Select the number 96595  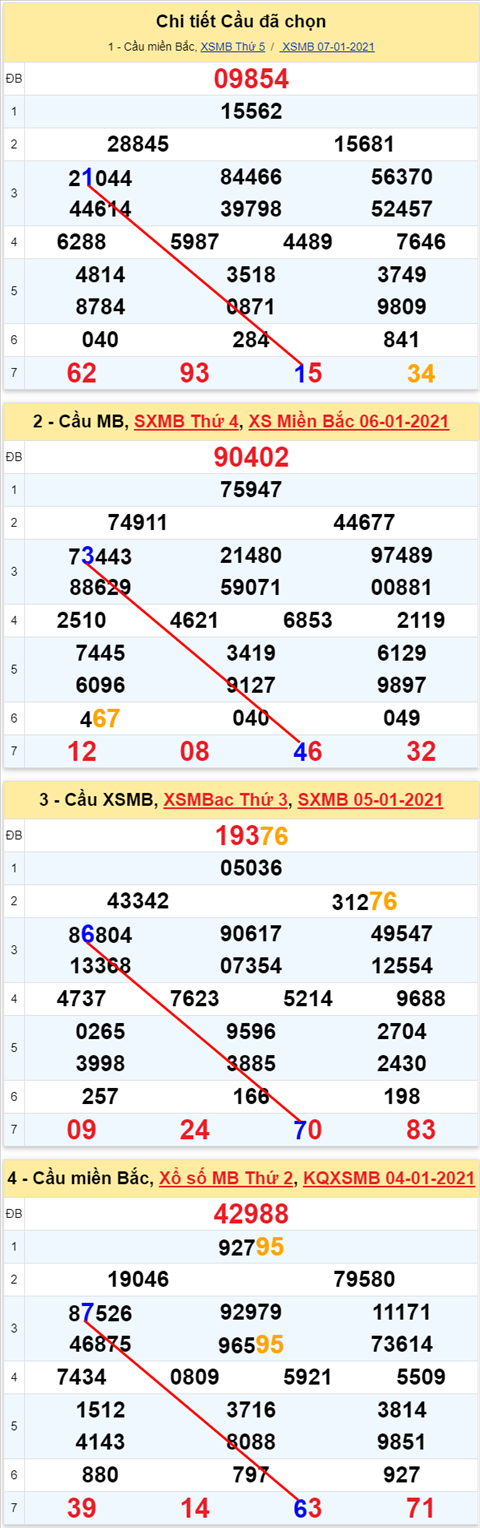pos(251,1344)
